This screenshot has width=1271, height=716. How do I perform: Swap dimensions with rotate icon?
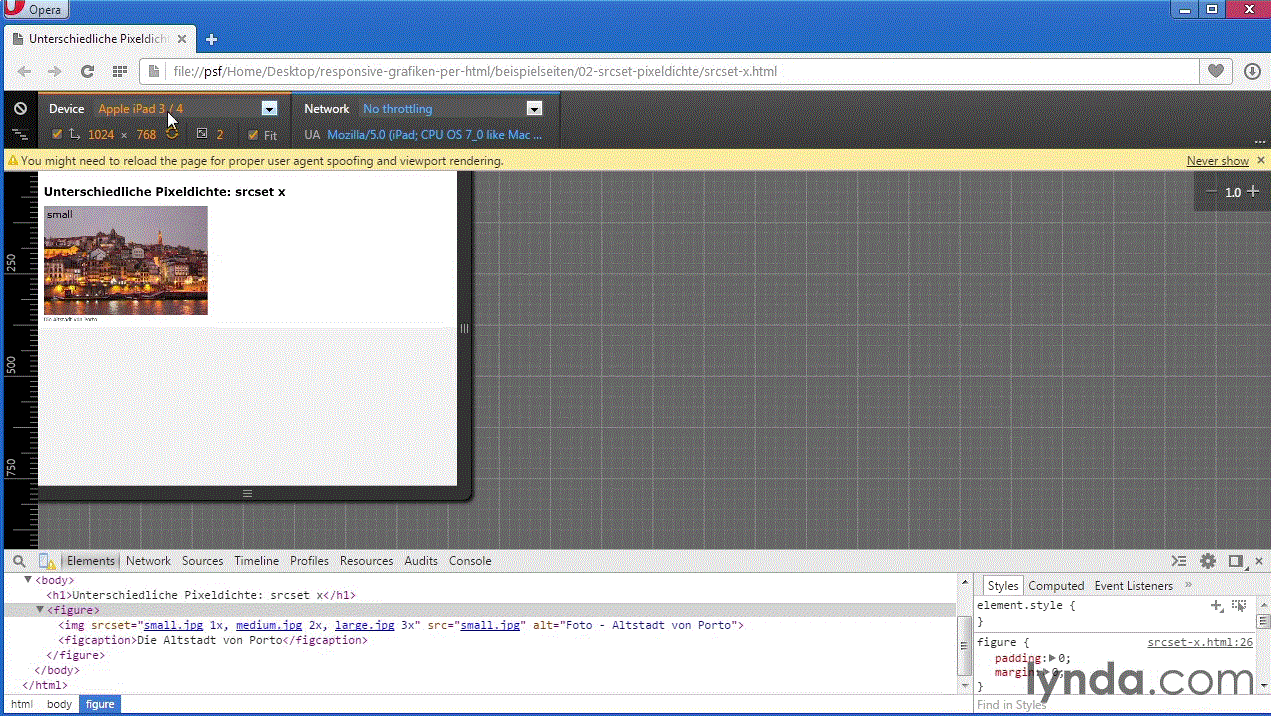(172, 134)
